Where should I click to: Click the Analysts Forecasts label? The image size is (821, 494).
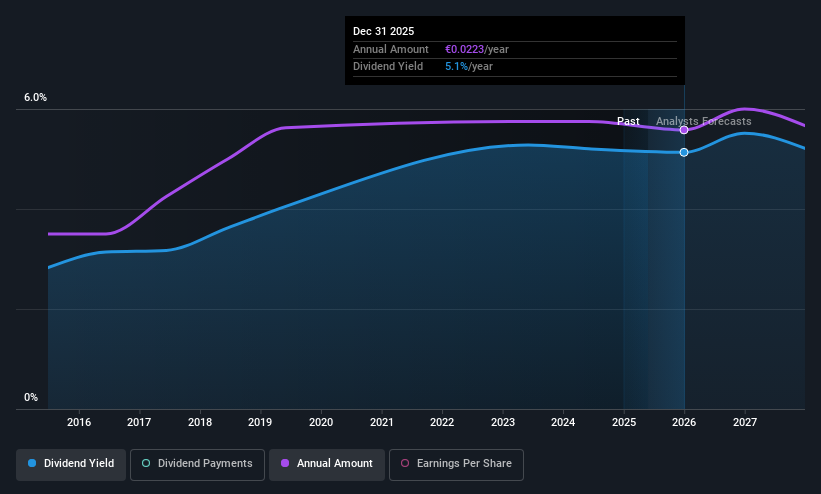(x=704, y=122)
